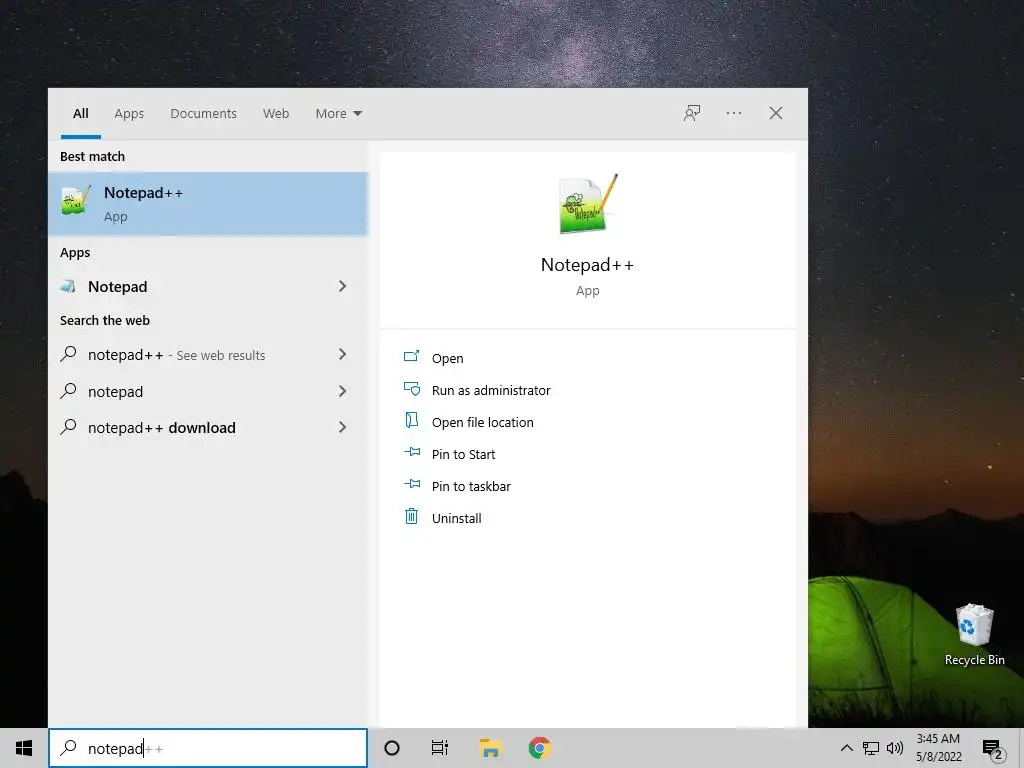Choose Run as administrator
The image size is (1024, 768).
(x=477, y=390)
